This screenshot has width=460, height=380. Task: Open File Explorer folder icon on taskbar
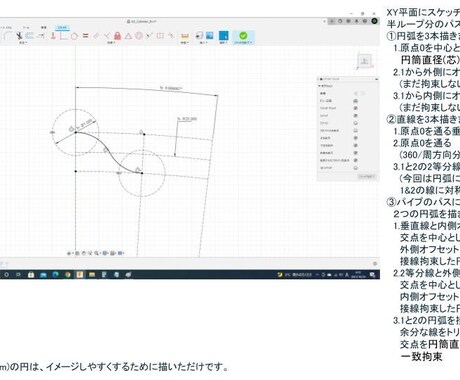[x=92, y=275]
